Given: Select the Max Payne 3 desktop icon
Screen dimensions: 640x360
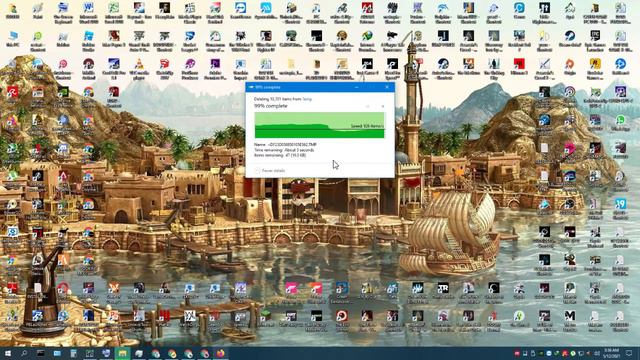Looking at the screenshot, I should pyautogui.click(x=113, y=40).
